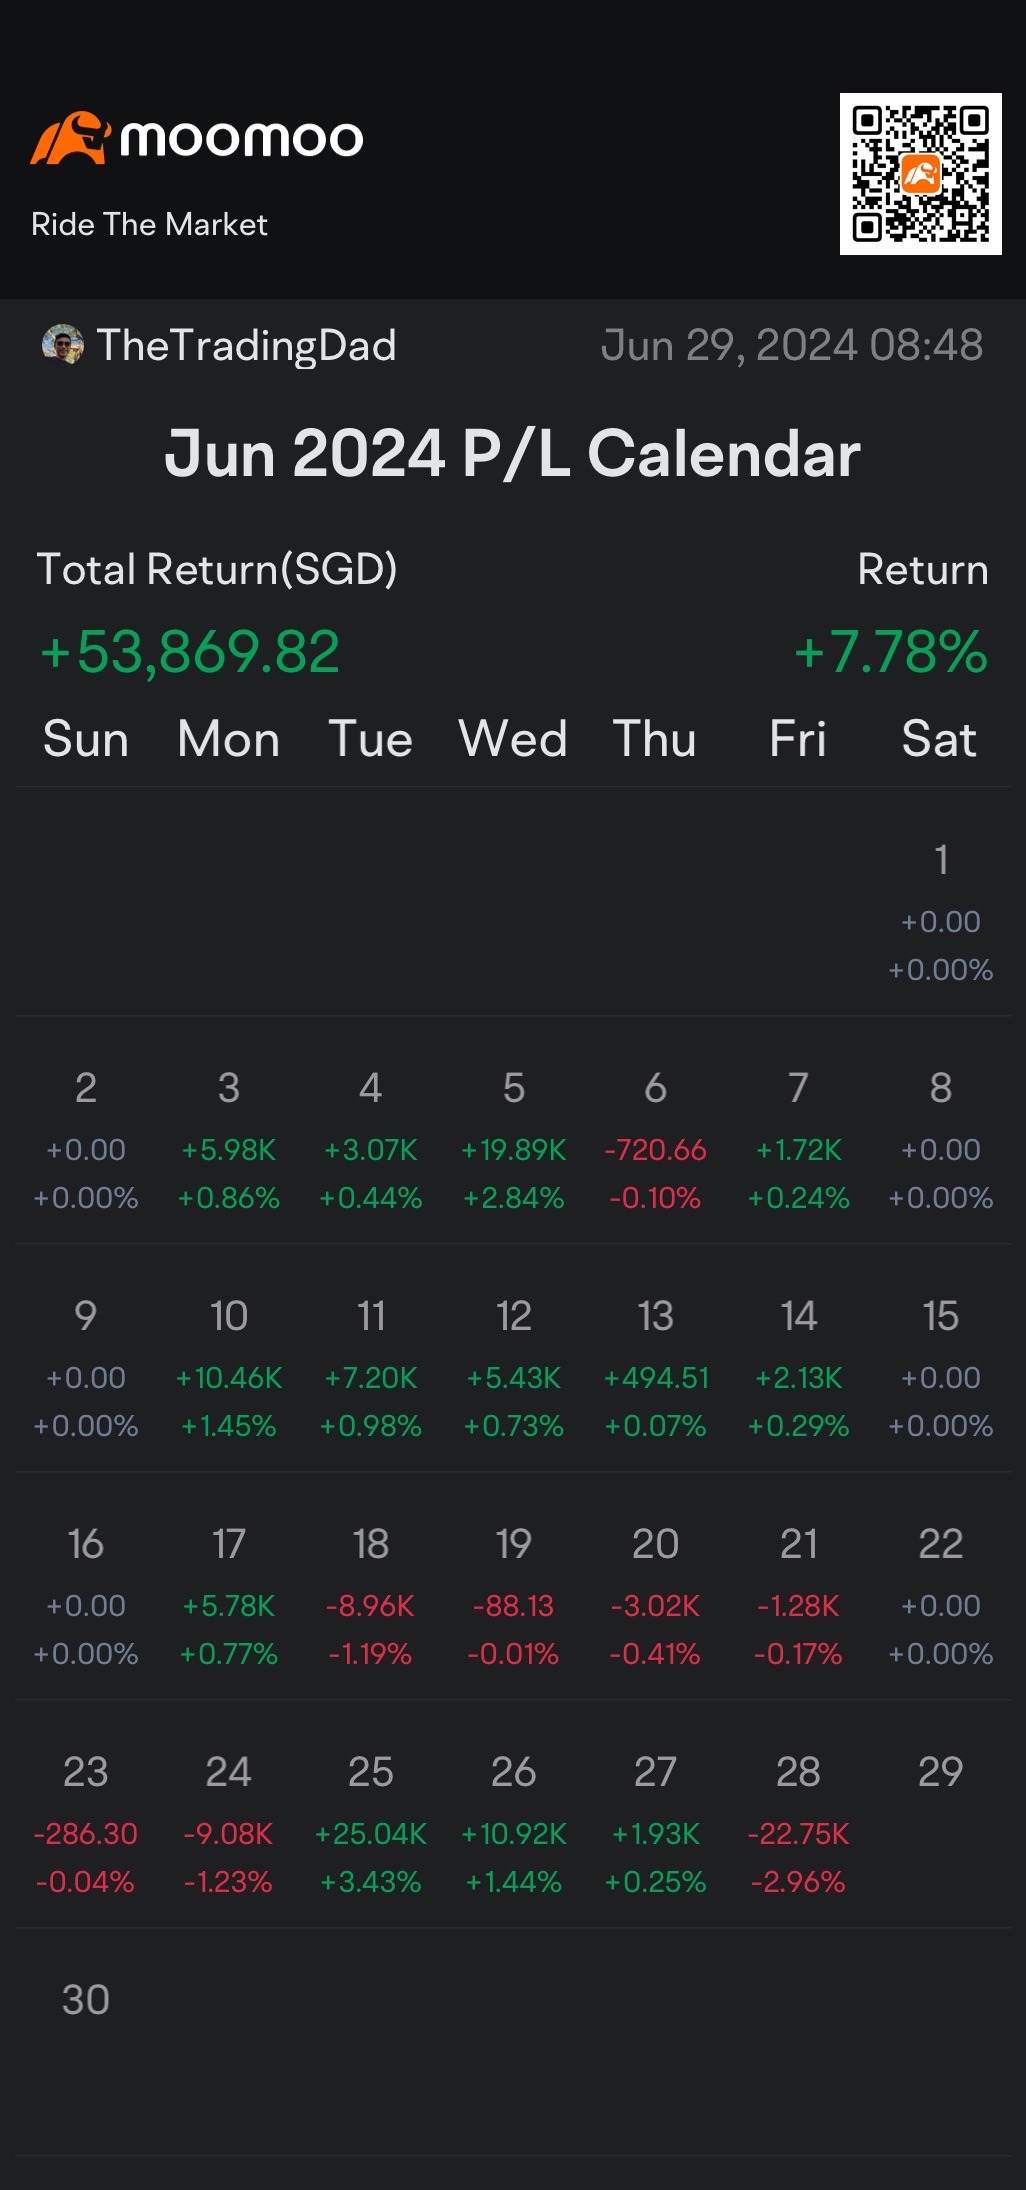Click the Jun 2024 P/L Calendar title
Screen dimensions: 1026x2190
[512, 454]
